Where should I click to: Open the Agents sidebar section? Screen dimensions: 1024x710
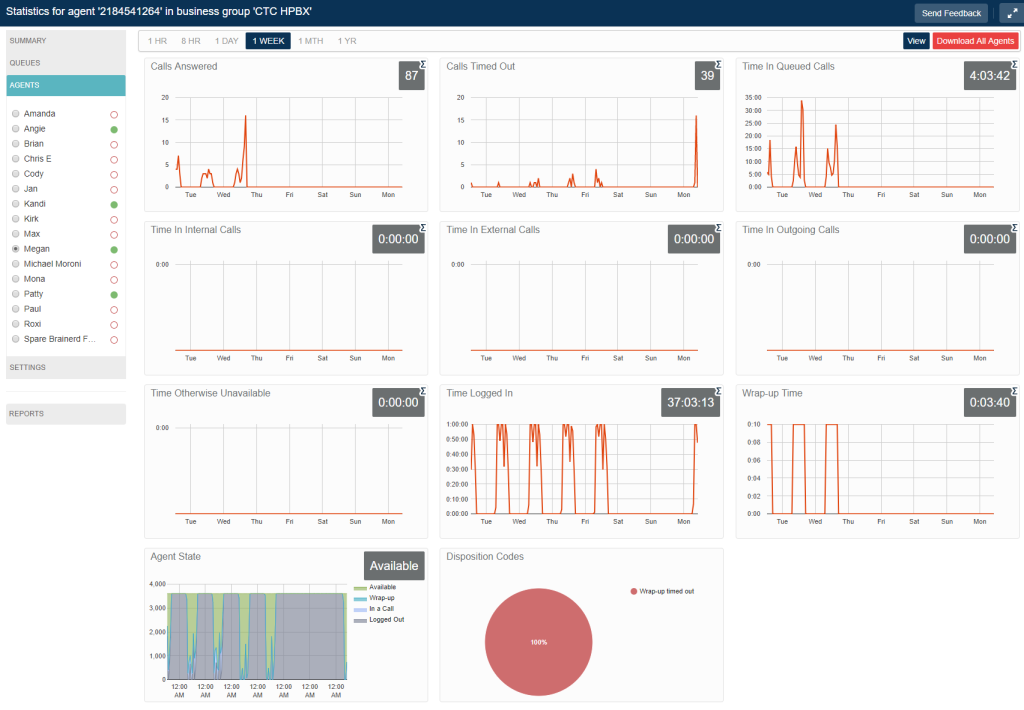coord(66,85)
